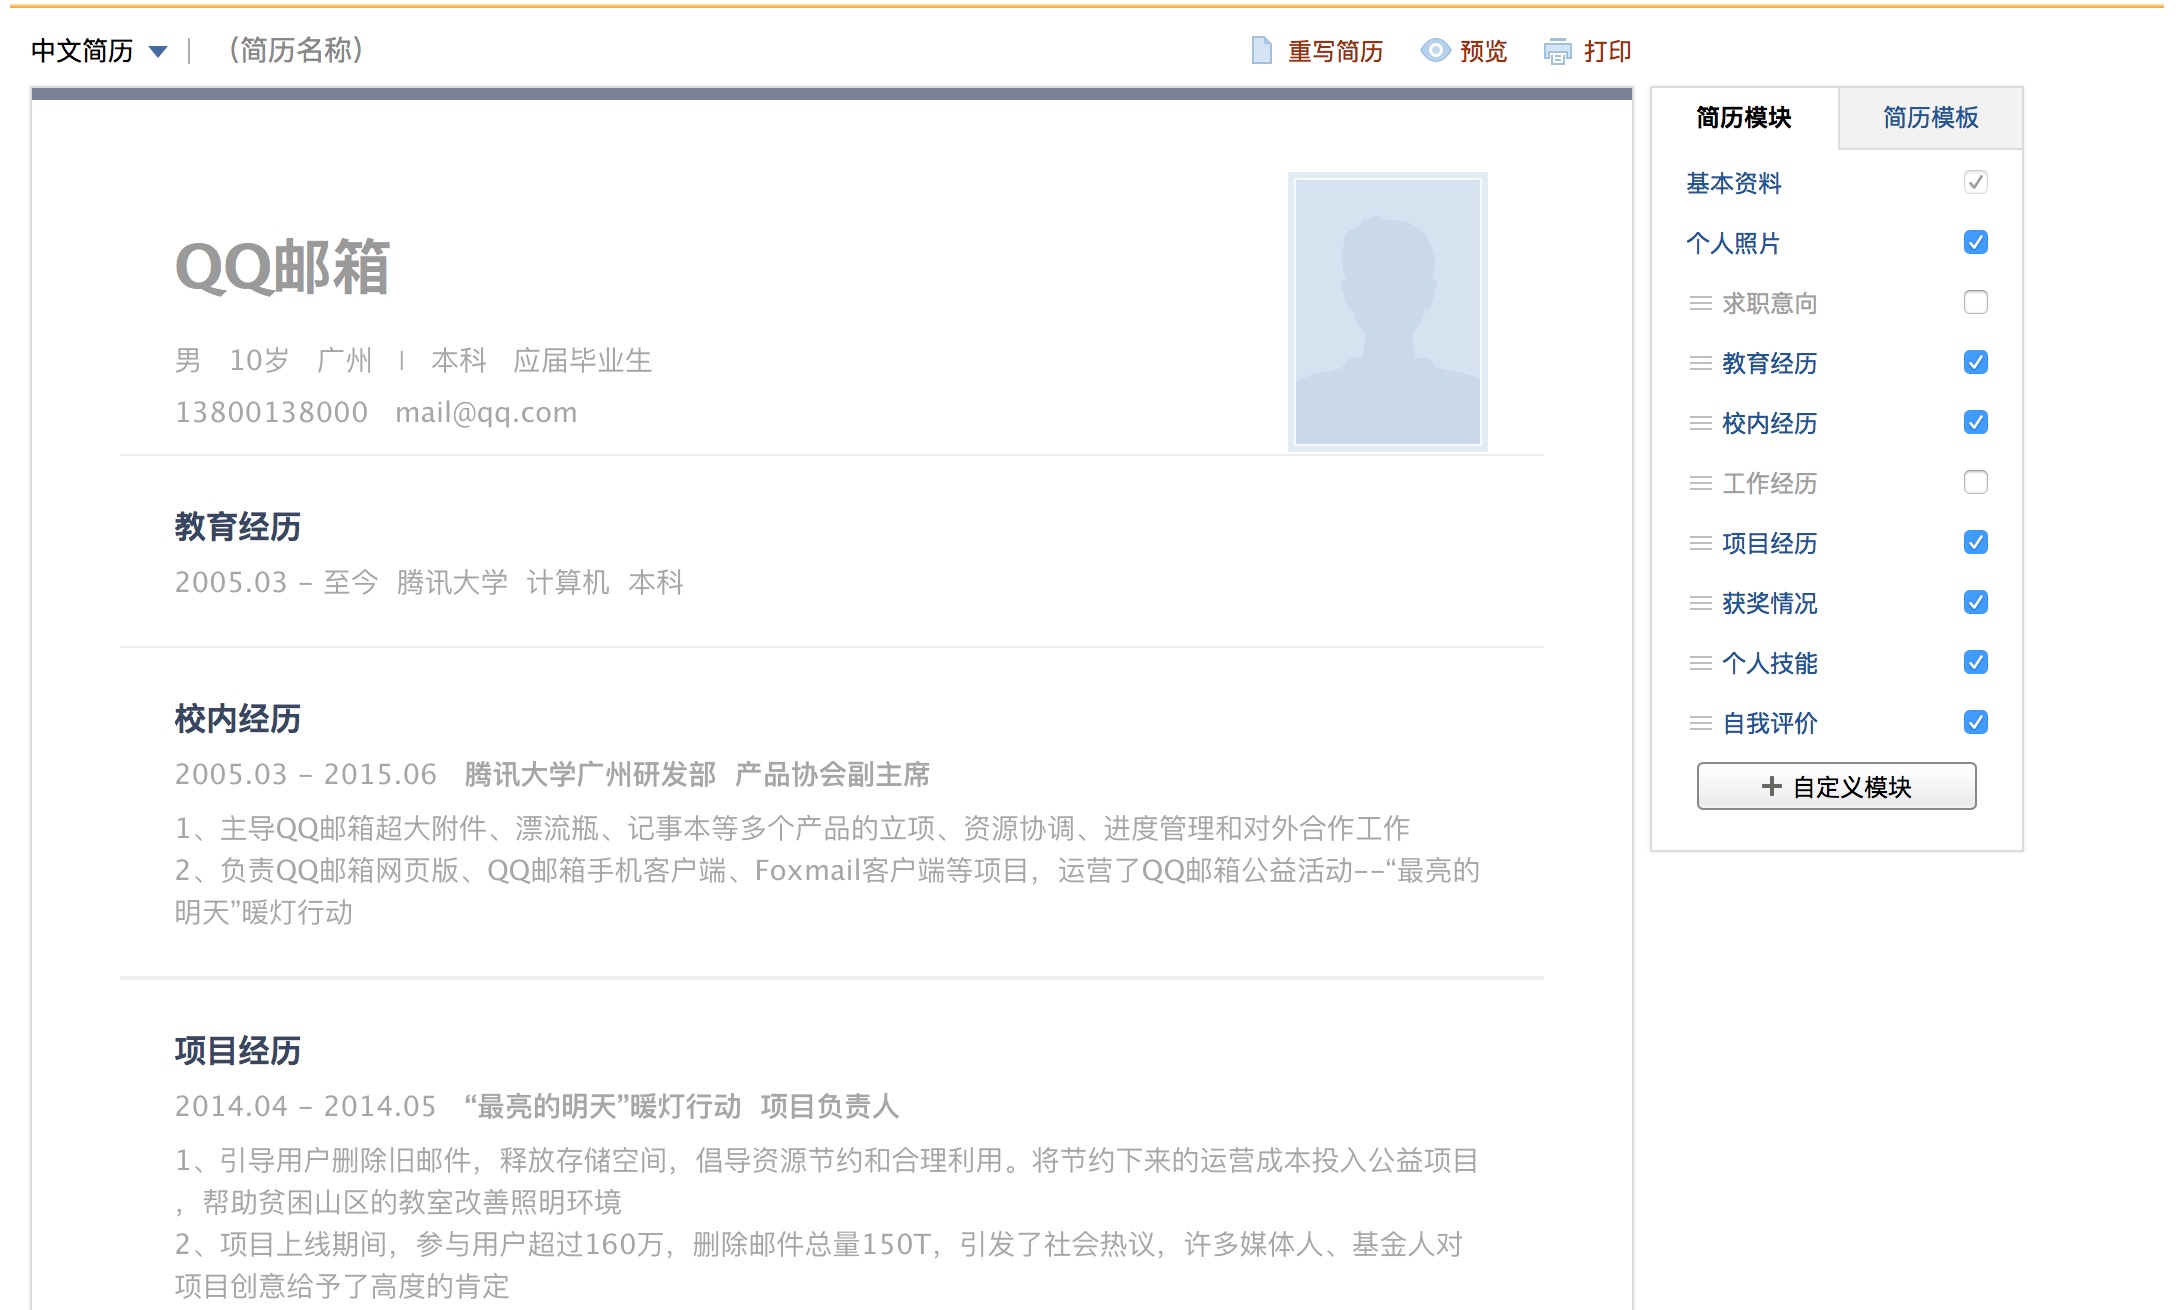Click the profile photo placeholder

coord(1387,312)
